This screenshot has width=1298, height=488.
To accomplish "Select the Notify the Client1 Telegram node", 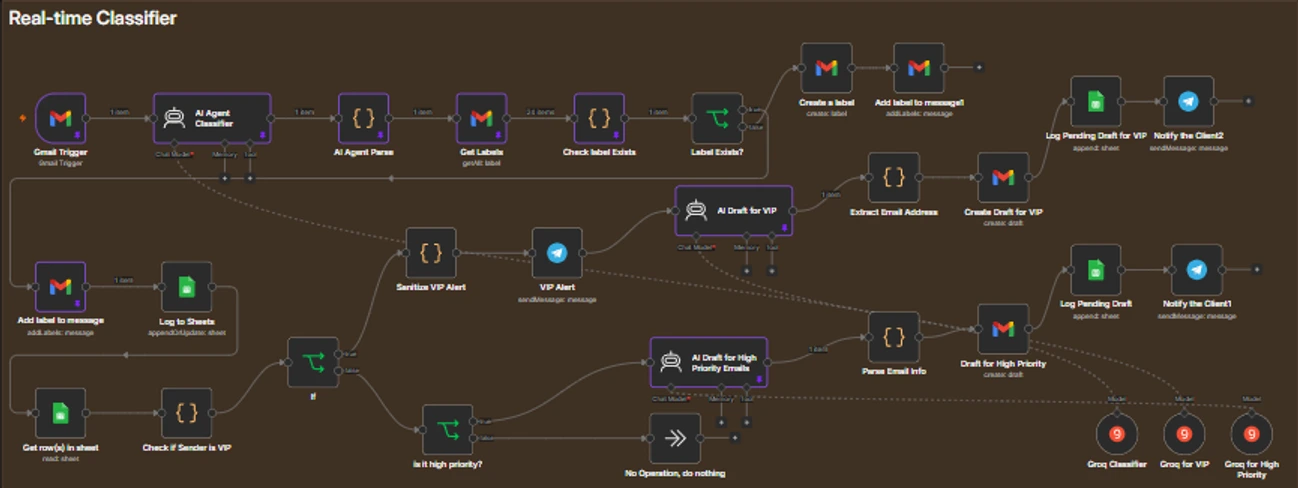I will coord(1196,270).
